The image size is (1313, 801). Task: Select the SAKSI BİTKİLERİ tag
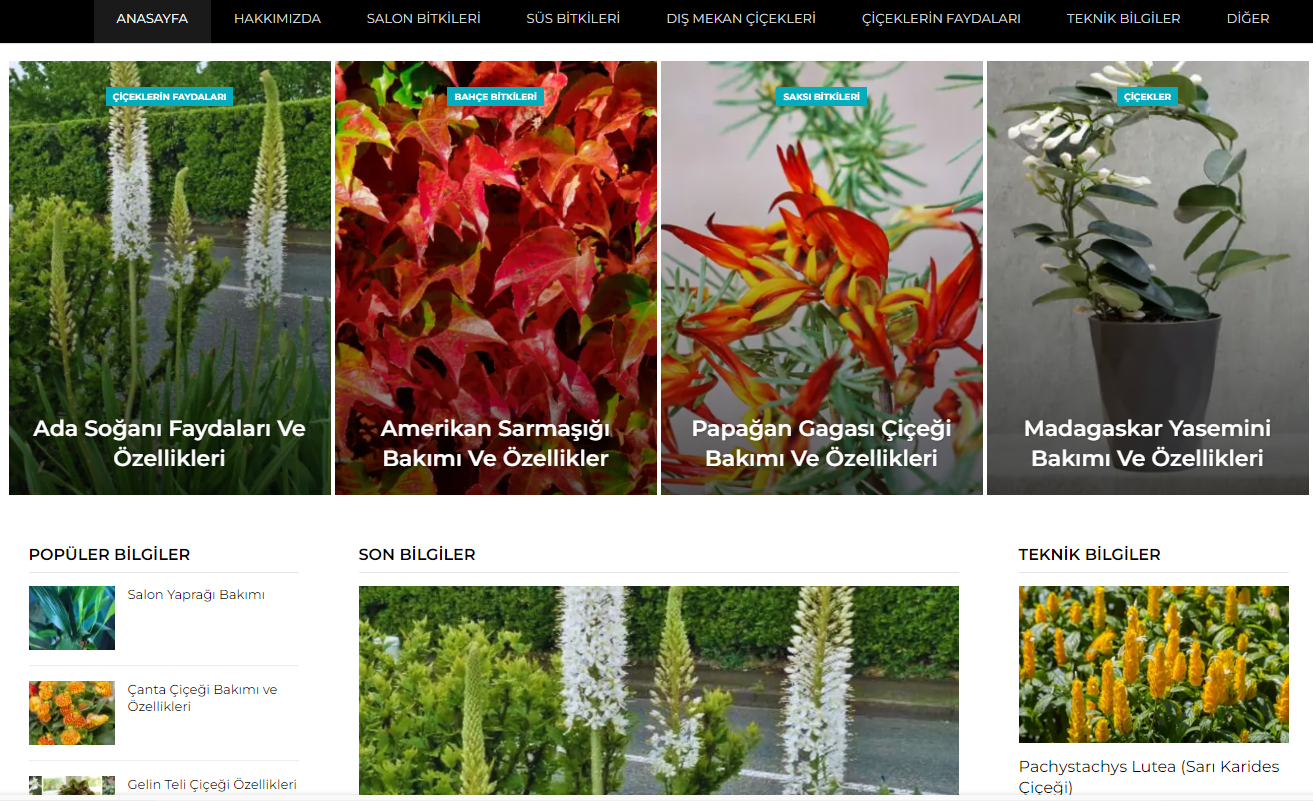[822, 97]
